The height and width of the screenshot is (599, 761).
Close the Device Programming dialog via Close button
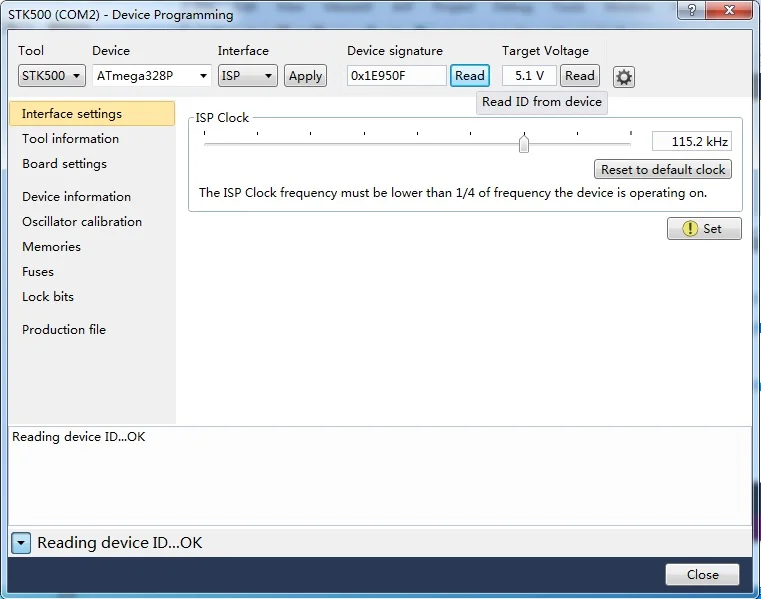(702, 575)
